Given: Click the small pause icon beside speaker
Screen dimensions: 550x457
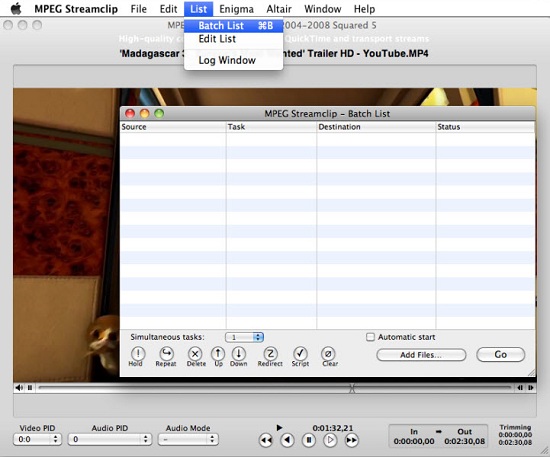Looking at the screenshot, I should click(x=30, y=388).
